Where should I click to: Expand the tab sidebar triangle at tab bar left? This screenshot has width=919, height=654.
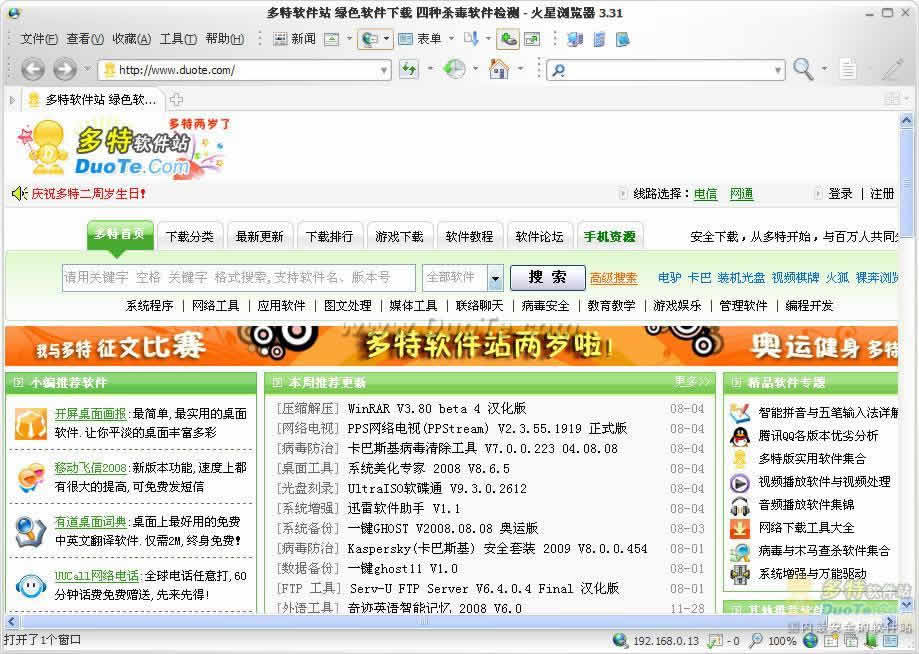pos(12,100)
